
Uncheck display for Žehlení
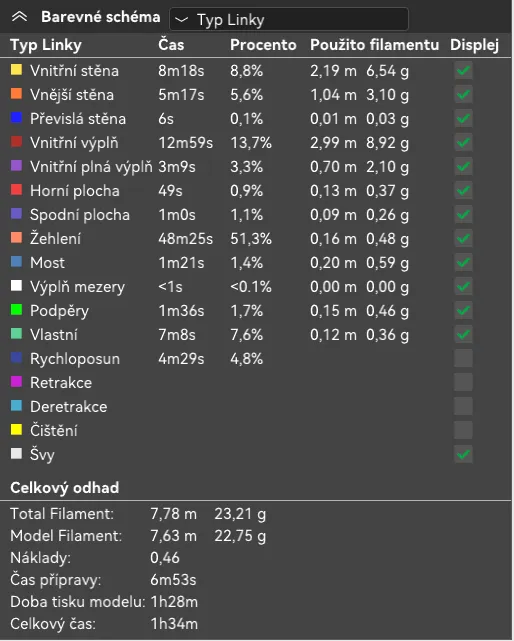463,239
